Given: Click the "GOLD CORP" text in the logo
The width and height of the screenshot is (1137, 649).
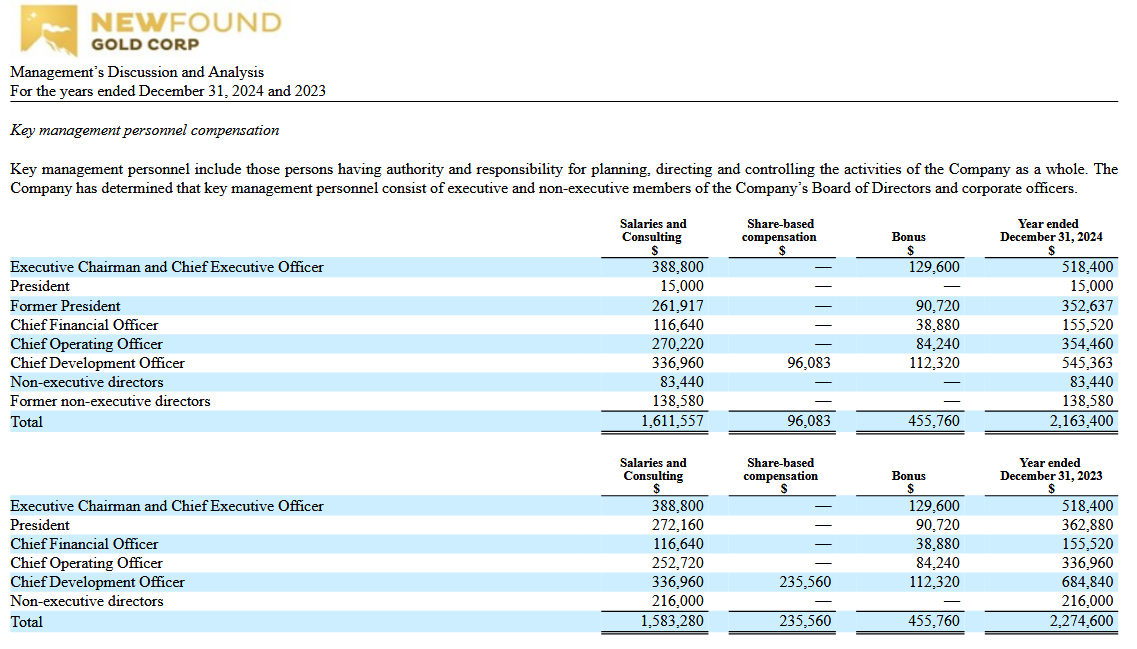Looking at the screenshot, I should coord(145,44).
